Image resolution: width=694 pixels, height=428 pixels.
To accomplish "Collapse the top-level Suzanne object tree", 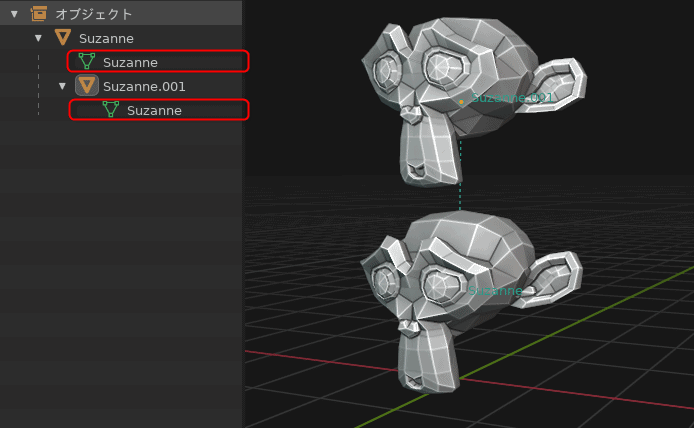I will pos(38,39).
